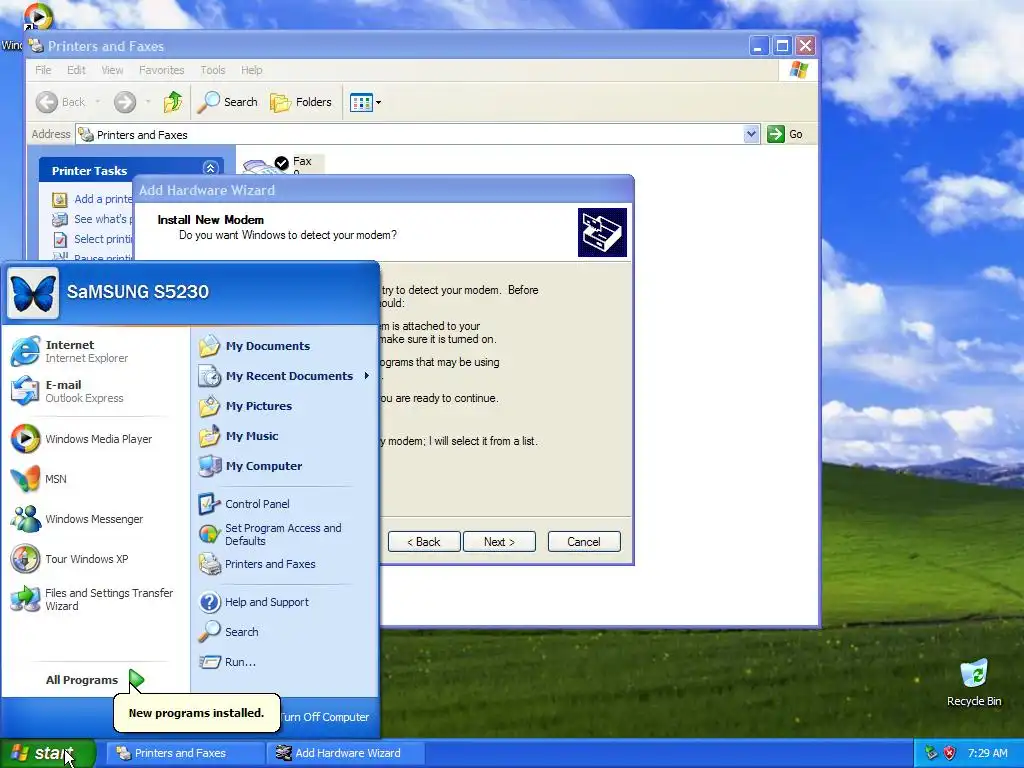This screenshot has width=1024, height=768.
Task: Click the Start button
Action: pyautogui.click(x=48, y=753)
